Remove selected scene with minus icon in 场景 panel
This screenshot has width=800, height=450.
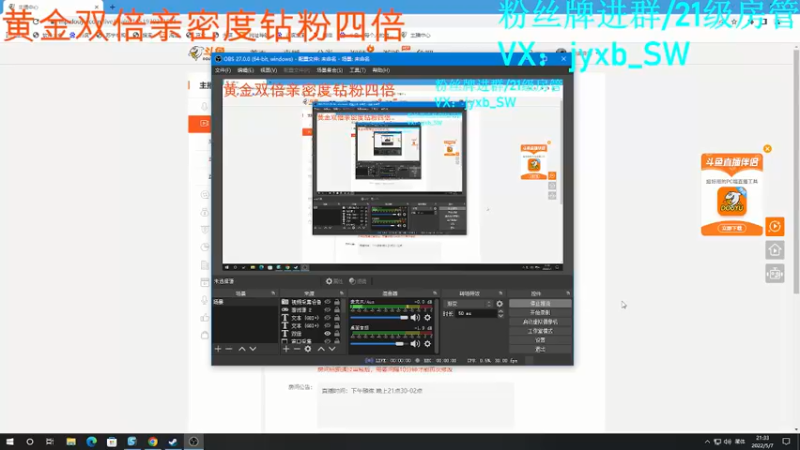pos(229,349)
